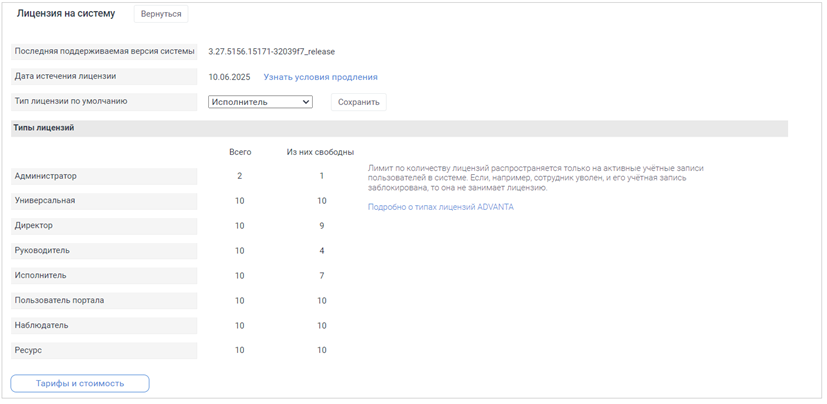
Task: Click the license expiry date 10.06.2025
Action: coord(230,77)
